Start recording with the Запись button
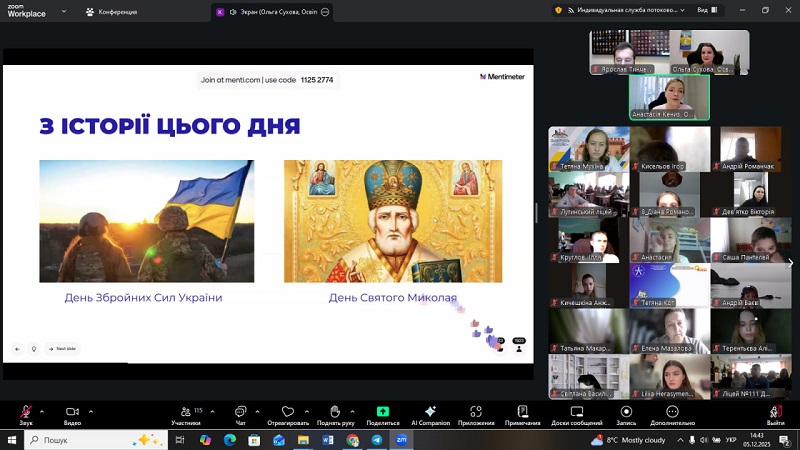This screenshot has width=800, height=450. click(626, 414)
